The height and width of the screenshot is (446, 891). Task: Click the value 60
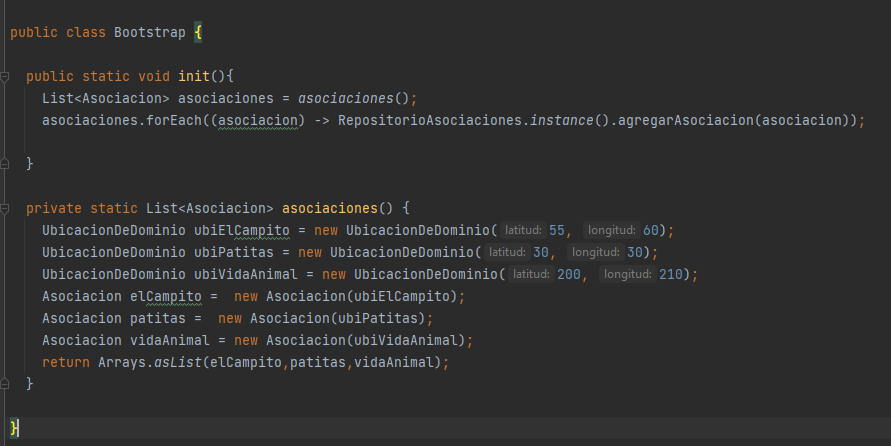(x=651, y=231)
